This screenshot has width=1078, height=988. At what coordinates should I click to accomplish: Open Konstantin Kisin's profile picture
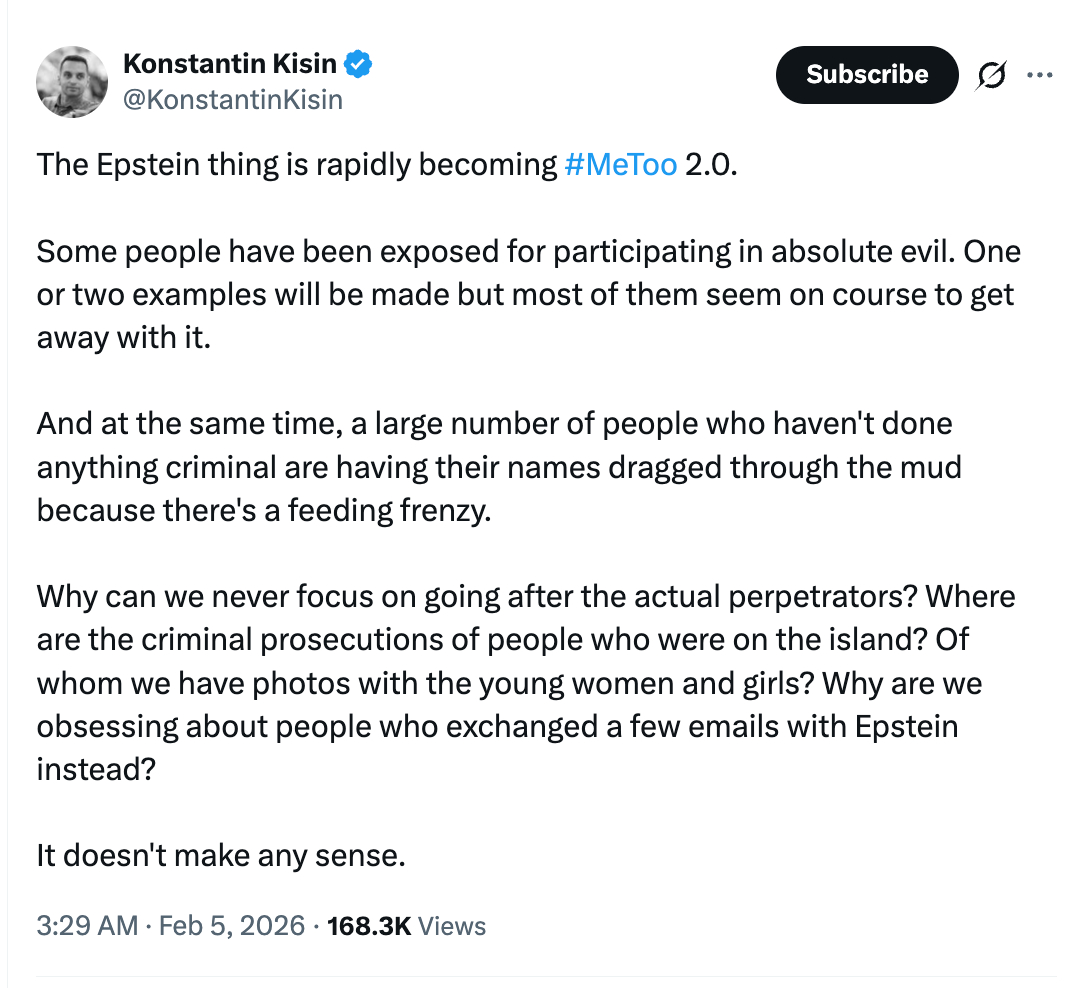point(72,82)
